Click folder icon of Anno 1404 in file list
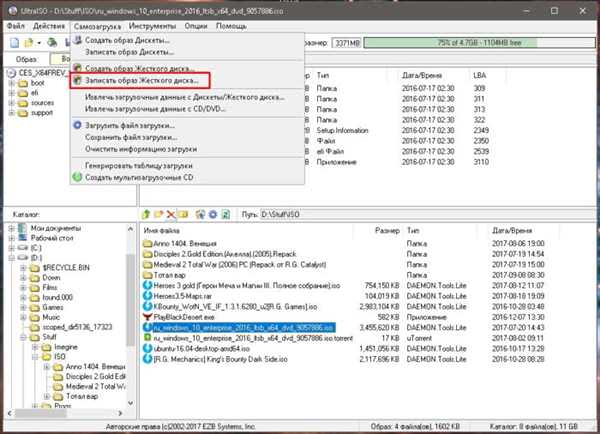This screenshot has width=600, height=434. point(147,243)
